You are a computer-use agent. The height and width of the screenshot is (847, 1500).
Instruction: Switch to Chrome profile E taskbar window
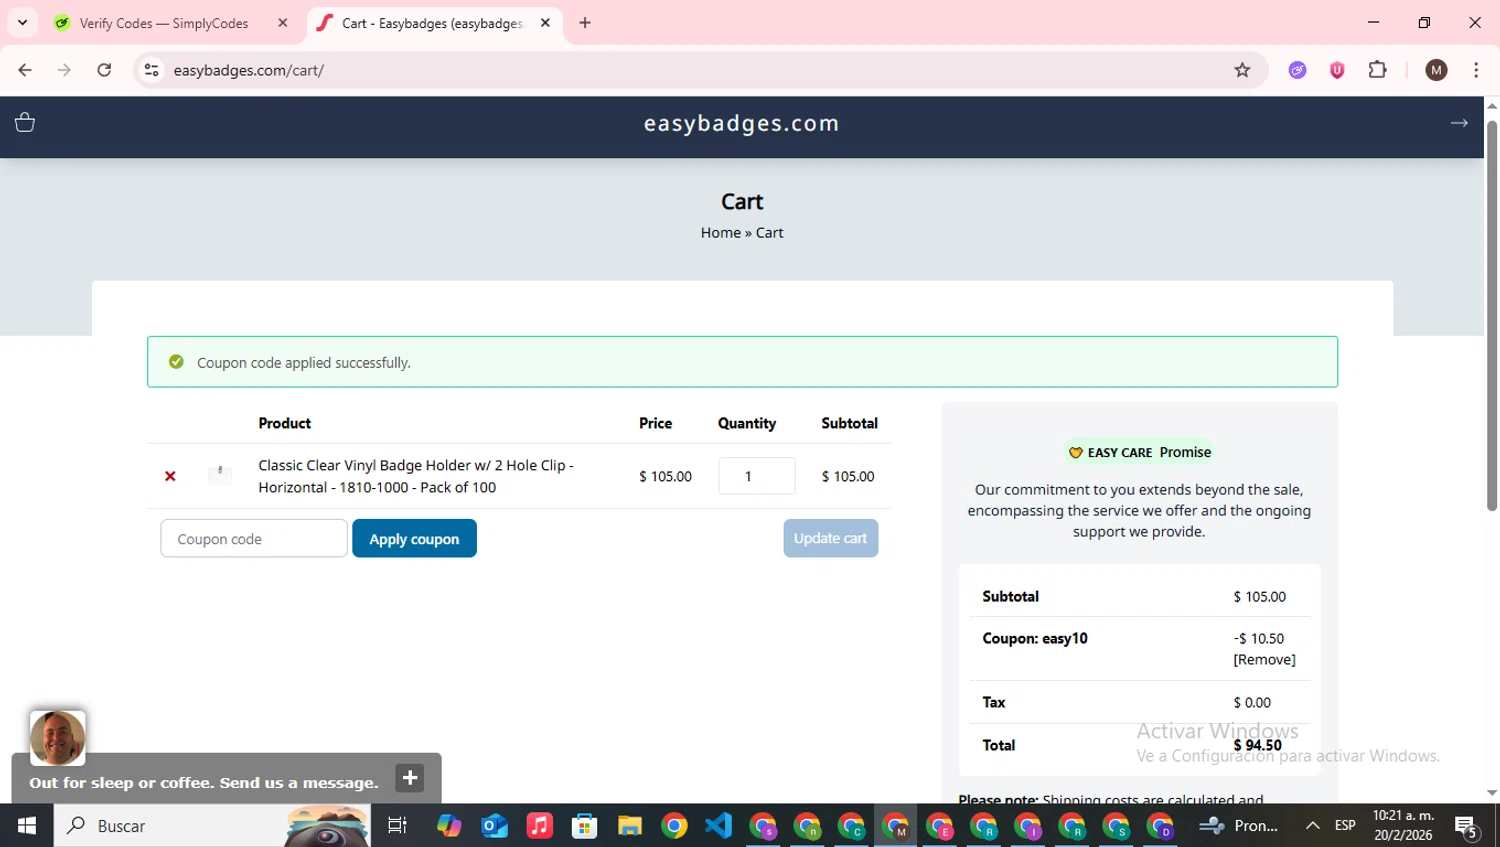pyautogui.click(x=940, y=826)
